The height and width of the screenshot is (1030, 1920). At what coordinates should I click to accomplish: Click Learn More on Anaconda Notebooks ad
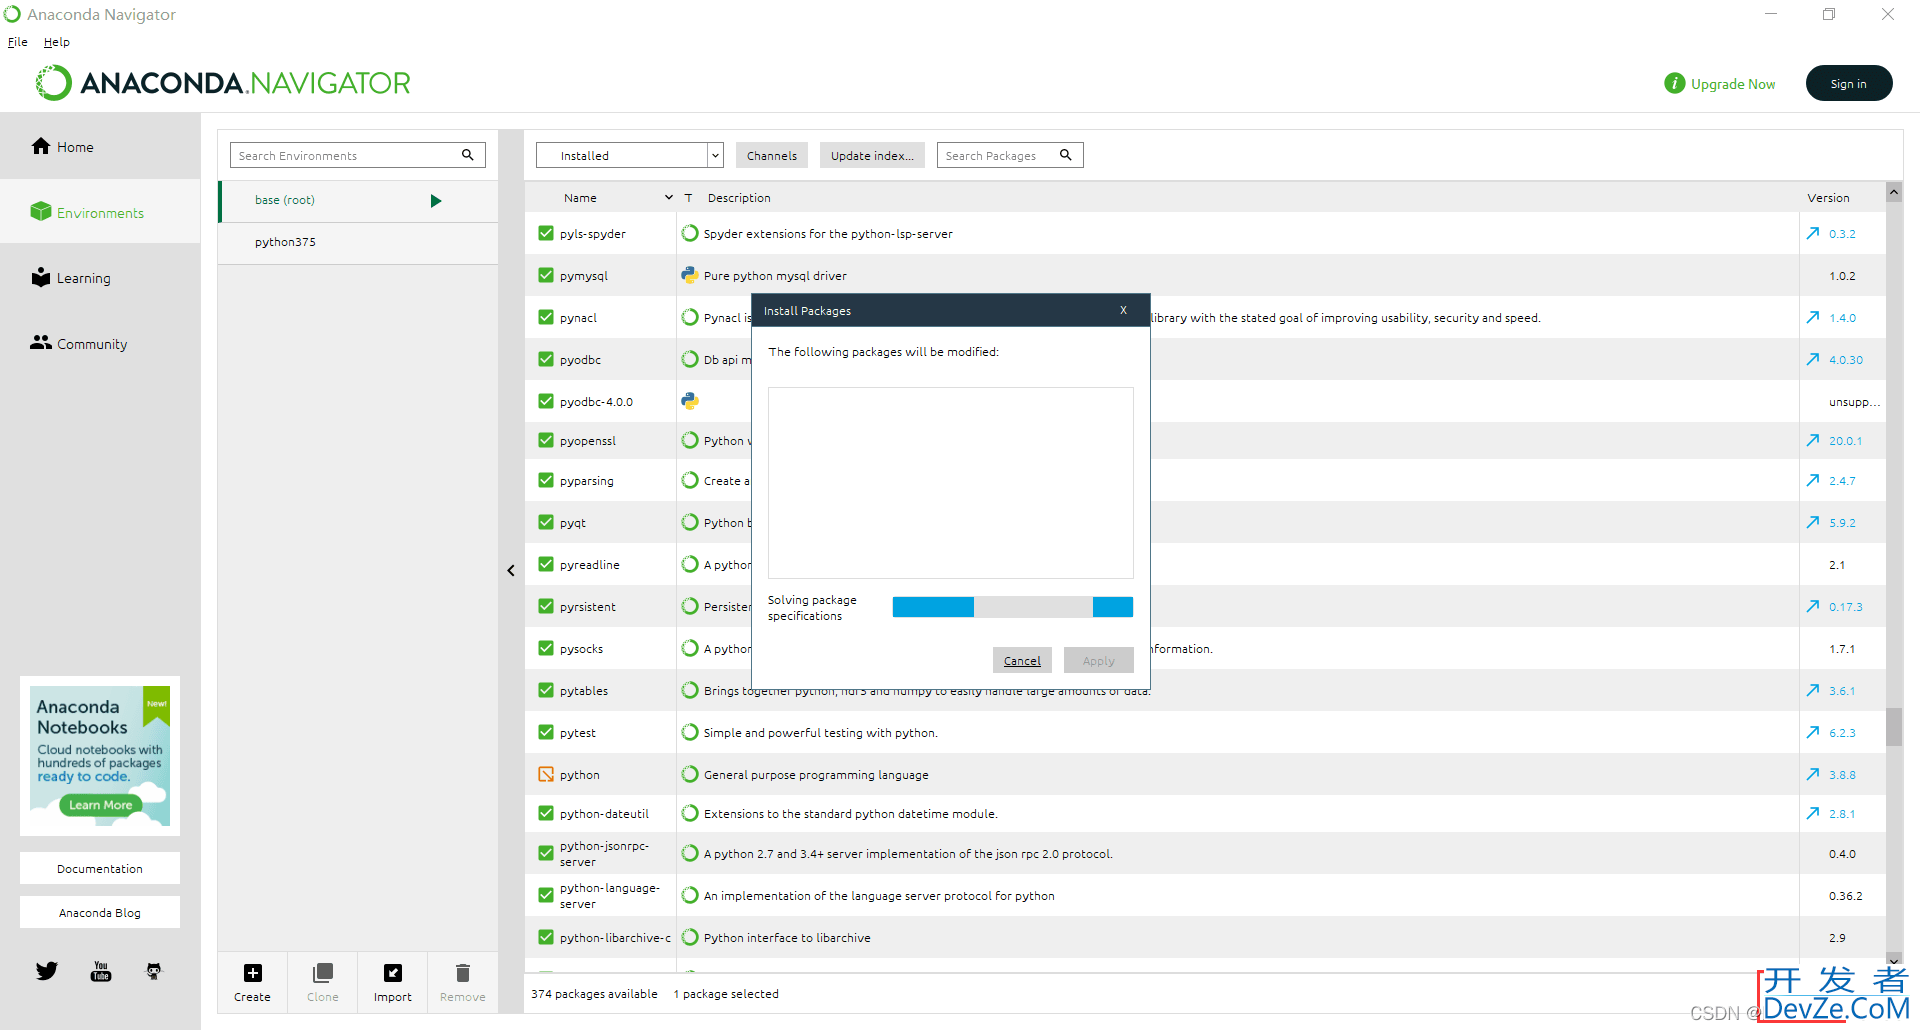[x=100, y=805]
